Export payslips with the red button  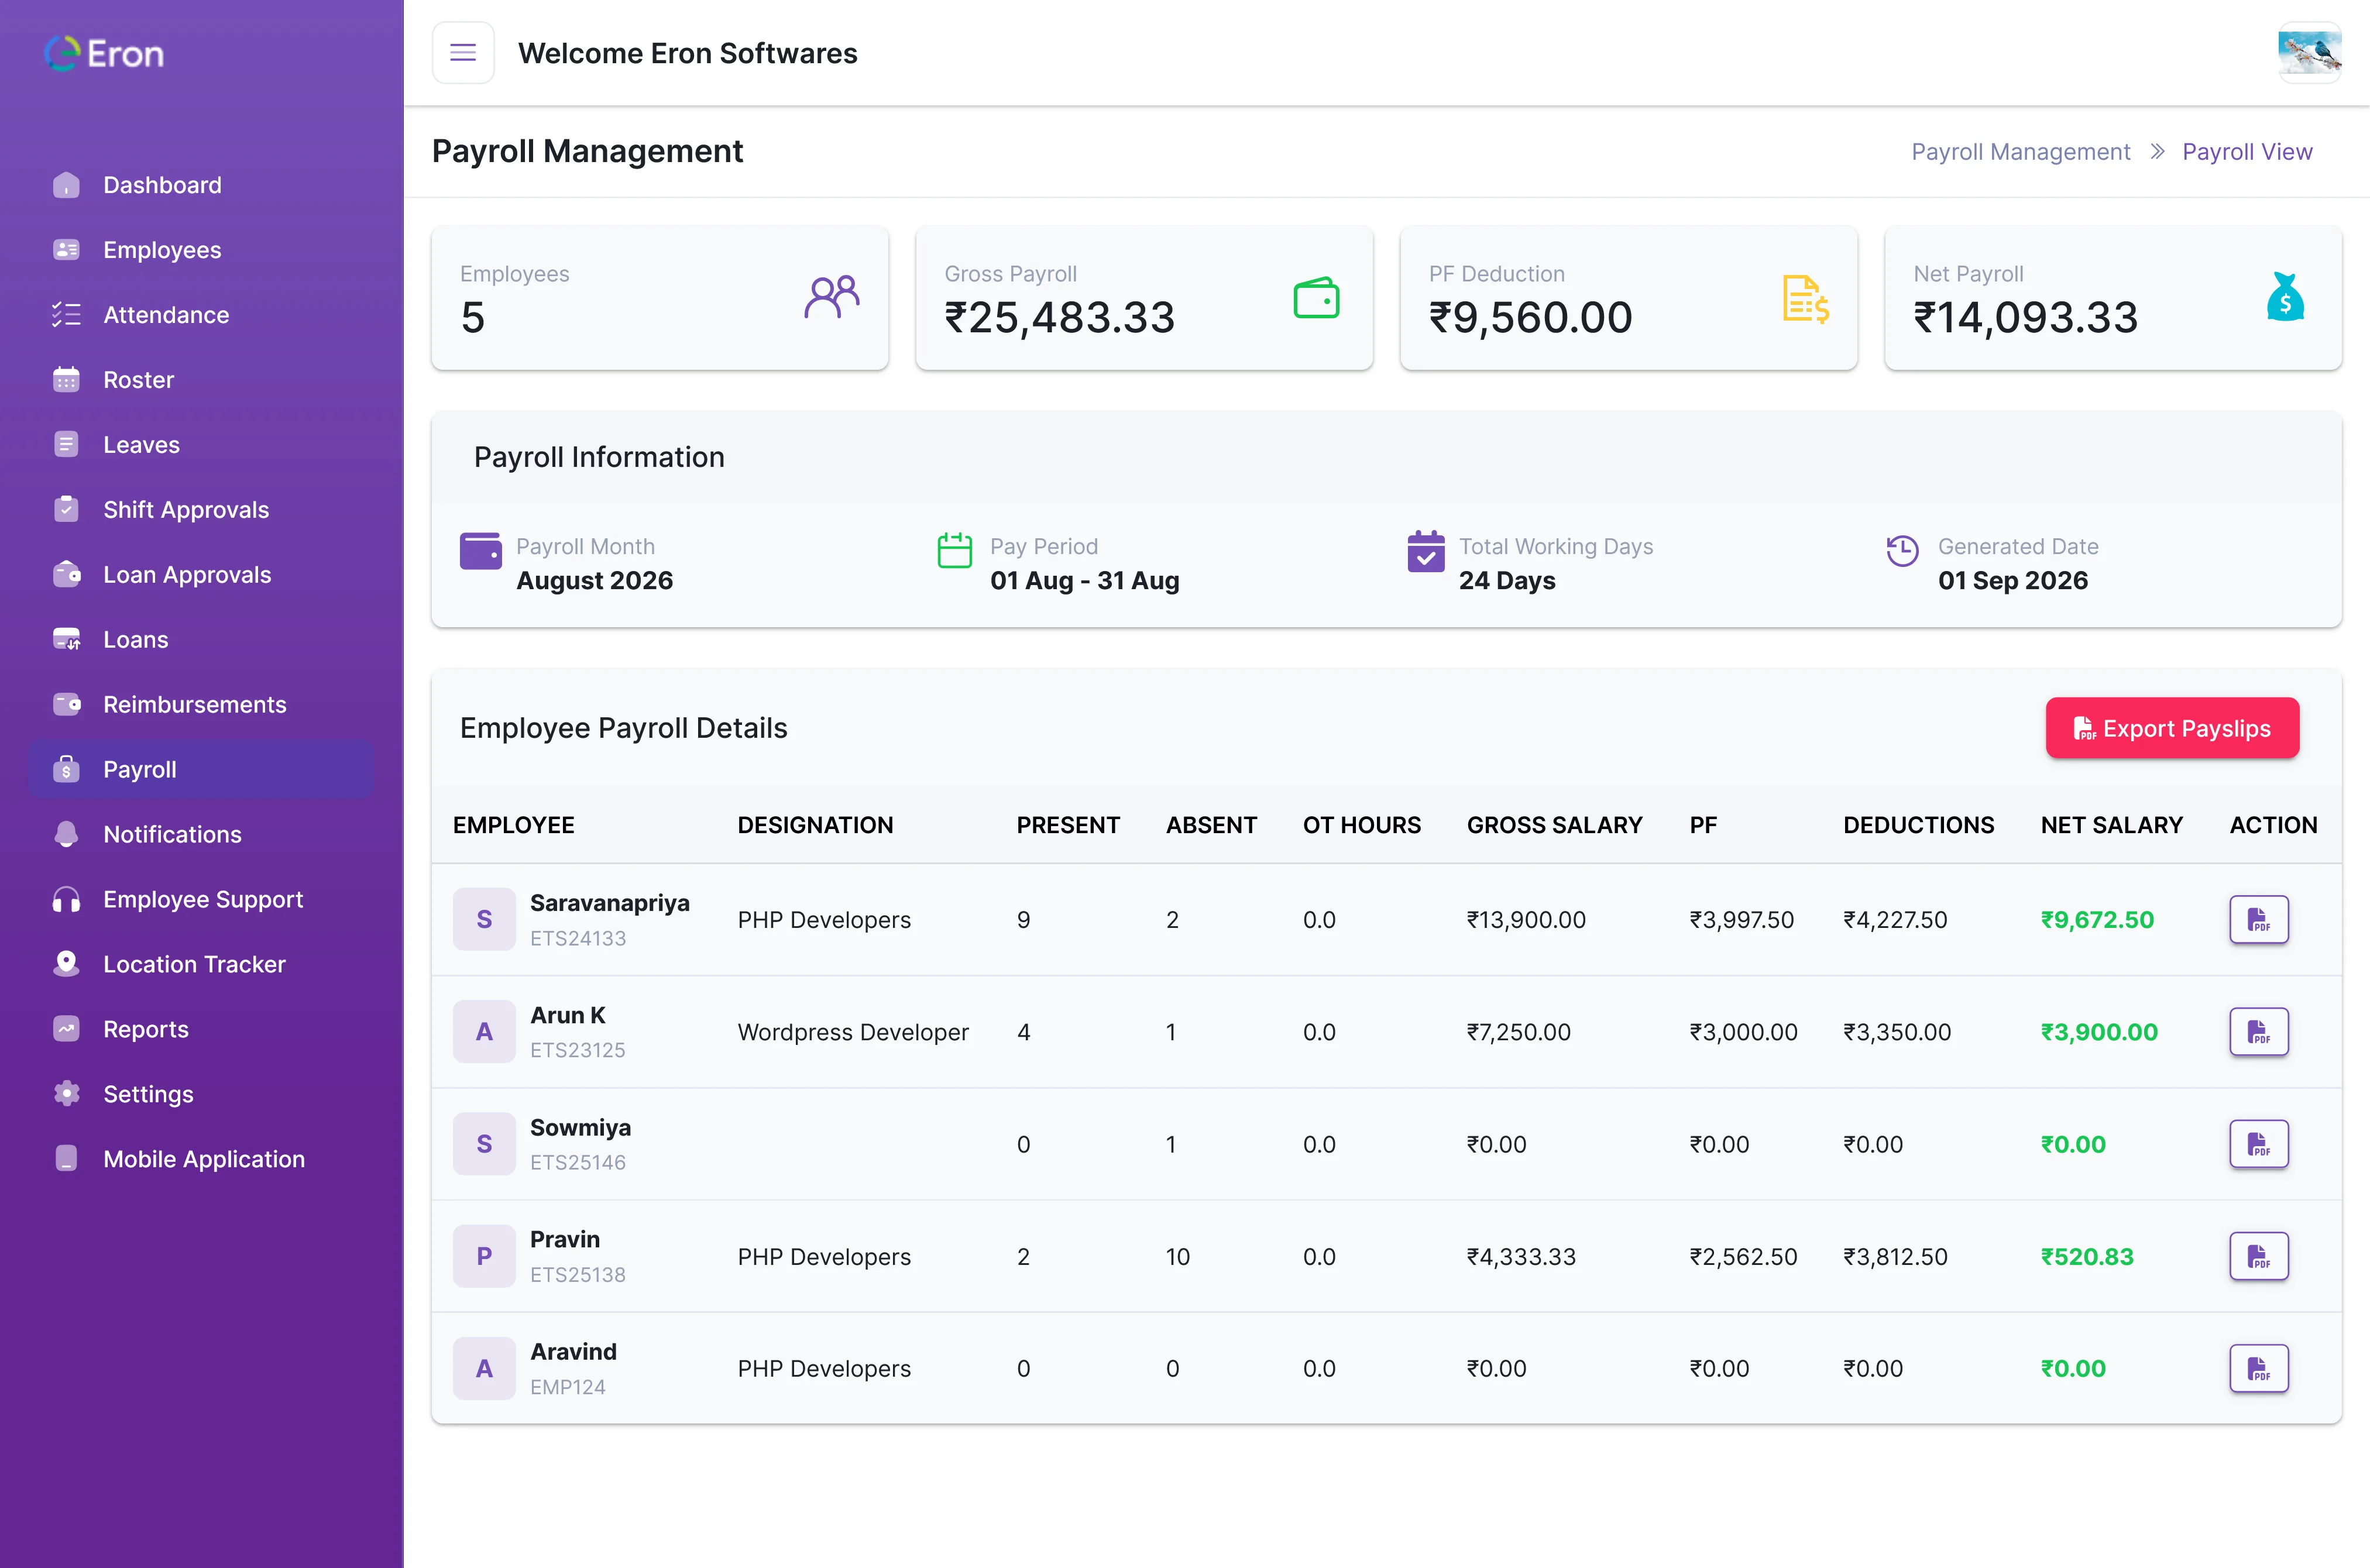click(x=2172, y=729)
